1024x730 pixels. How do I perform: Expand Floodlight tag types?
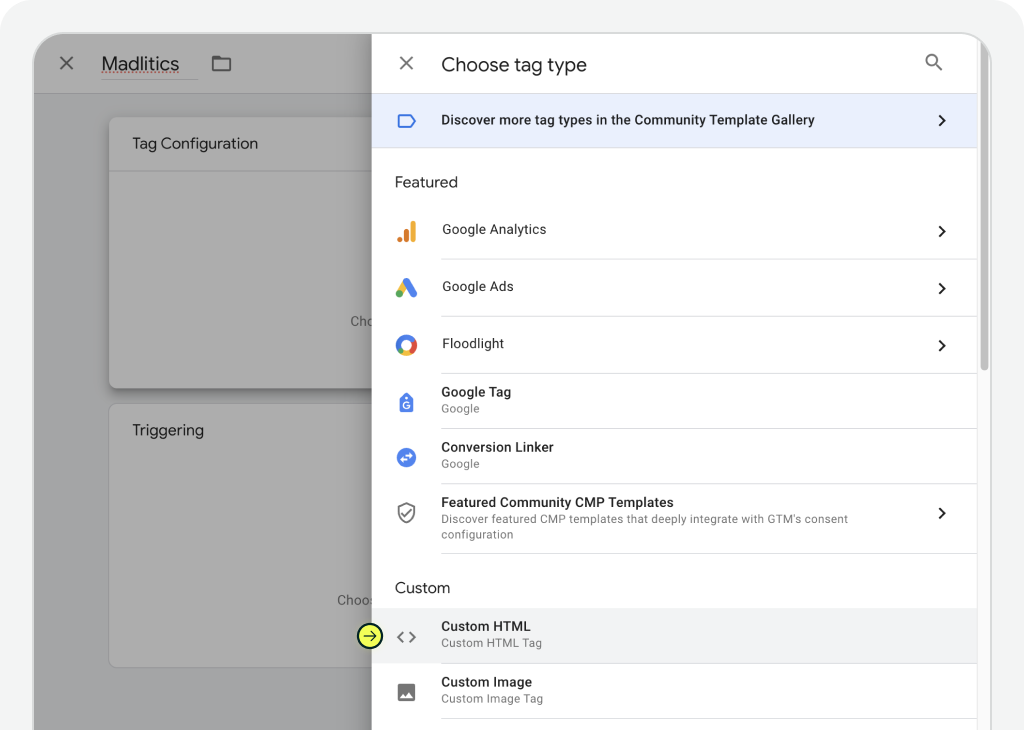(x=942, y=345)
